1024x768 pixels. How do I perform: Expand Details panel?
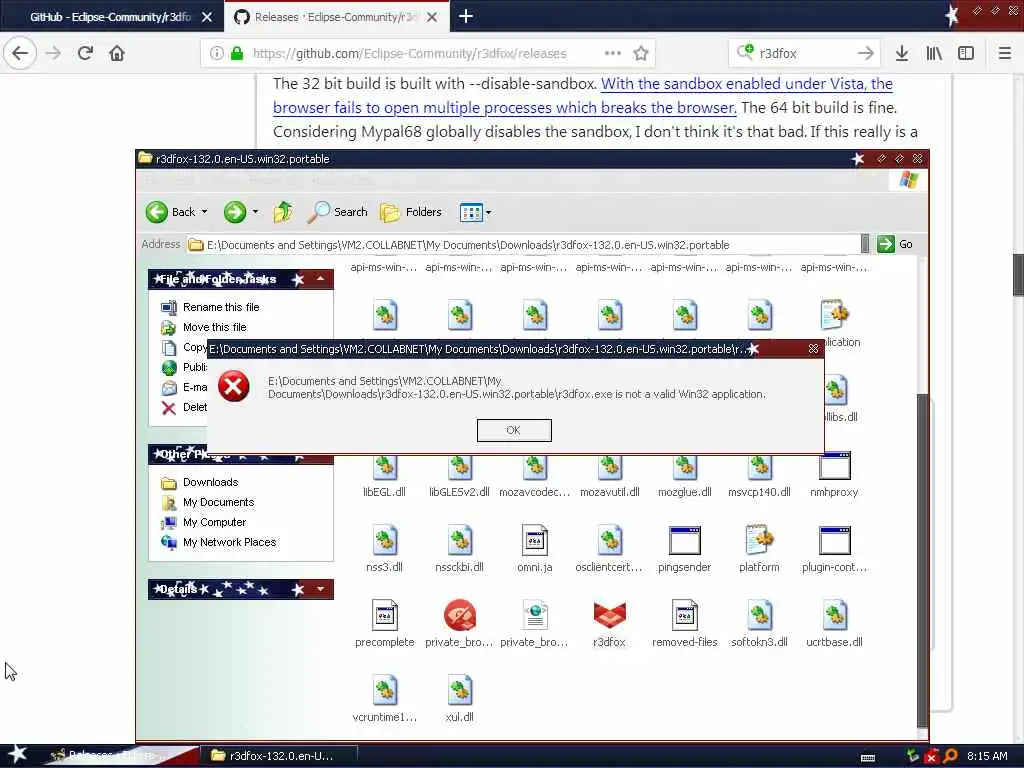coord(320,589)
